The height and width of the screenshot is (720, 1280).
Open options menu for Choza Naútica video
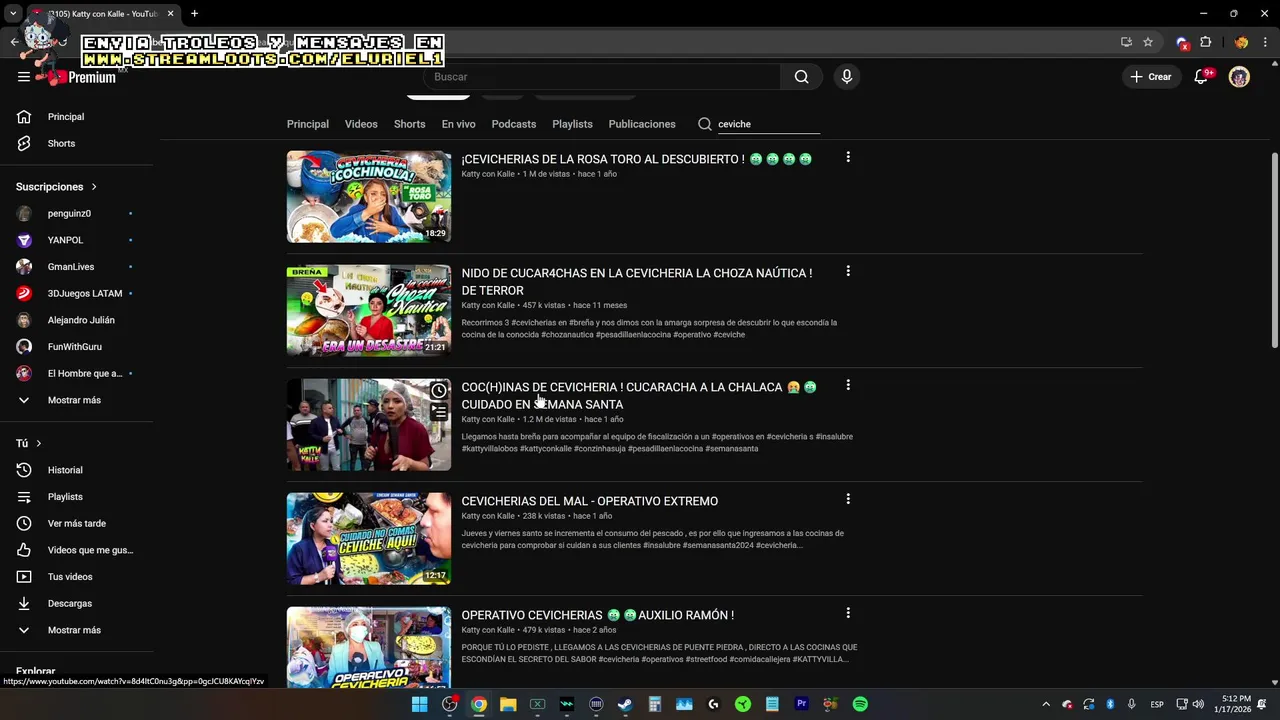click(x=848, y=271)
